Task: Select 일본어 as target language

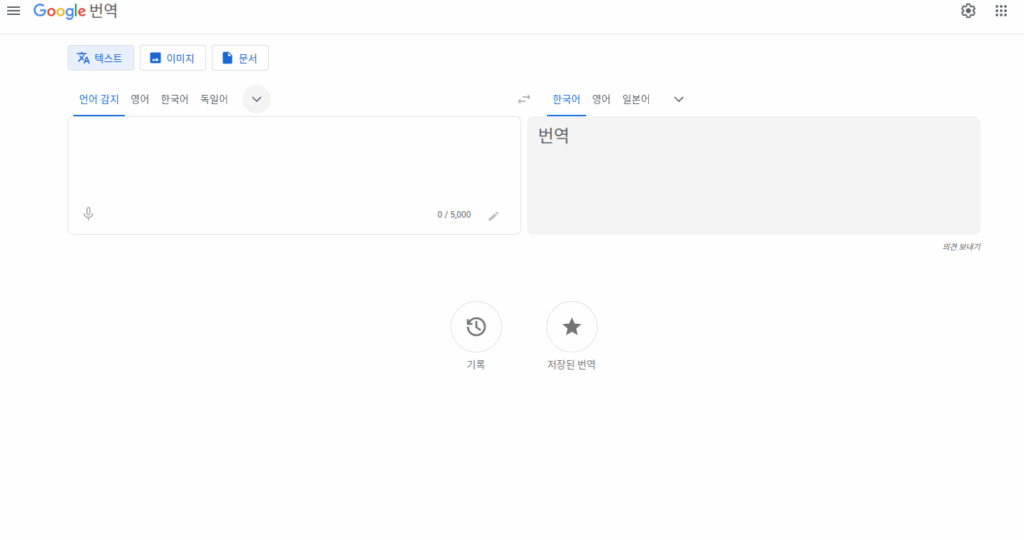Action: (x=635, y=99)
